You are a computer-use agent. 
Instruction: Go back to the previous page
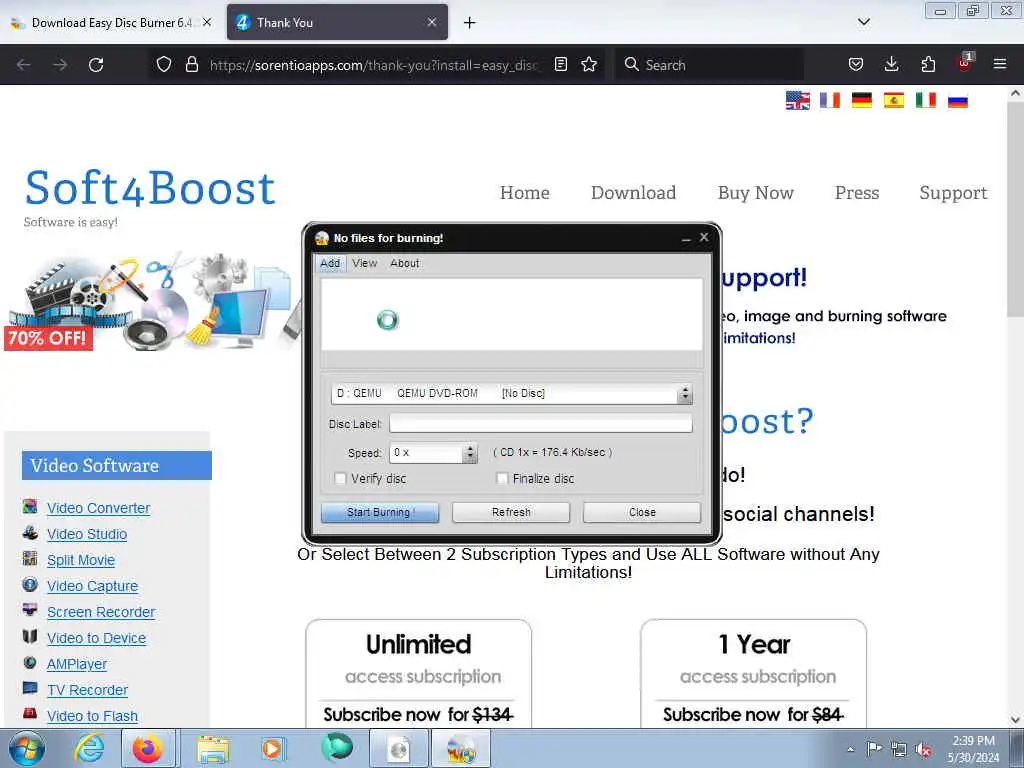click(x=24, y=65)
